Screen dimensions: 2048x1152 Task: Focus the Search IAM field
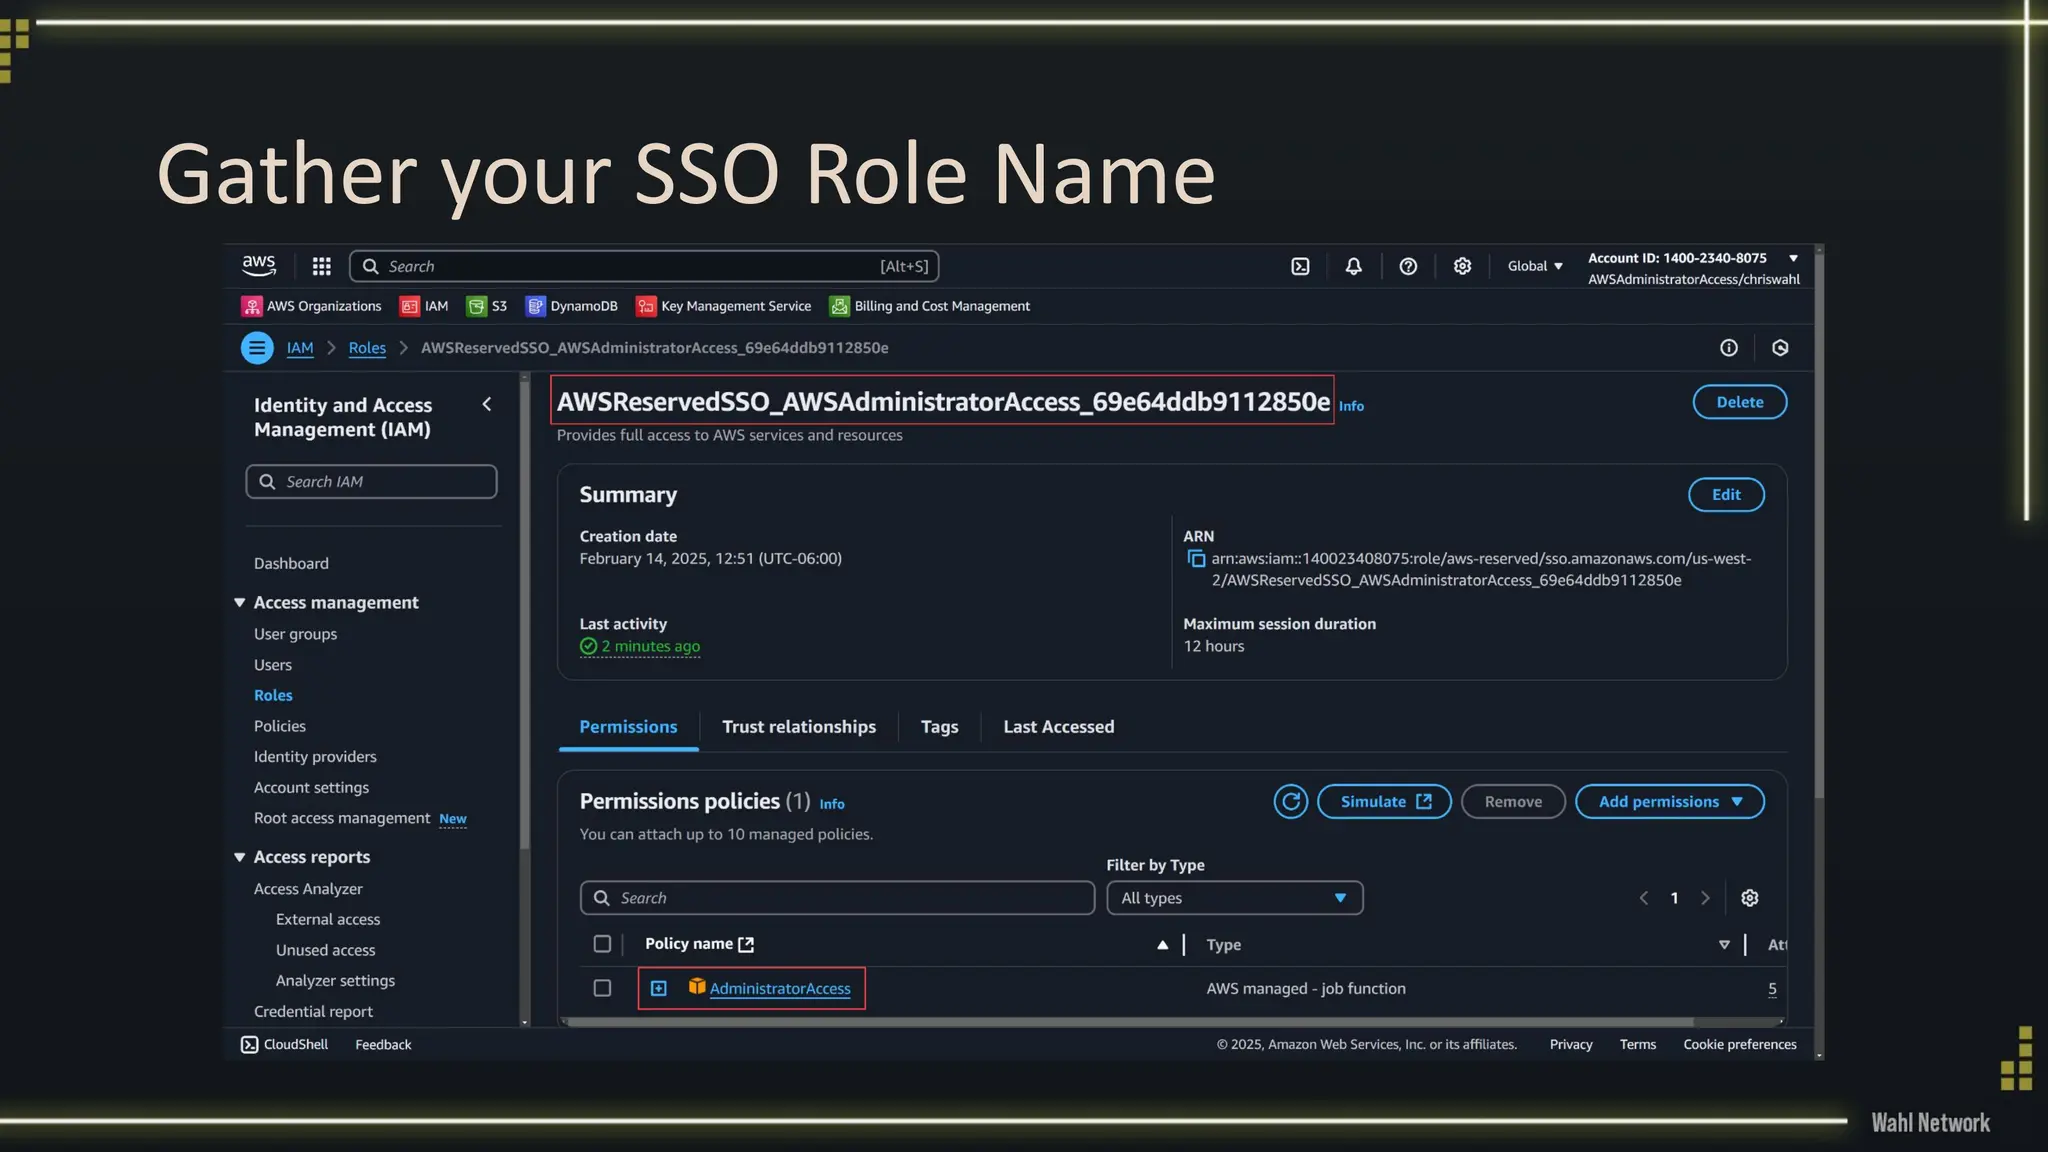point(371,481)
